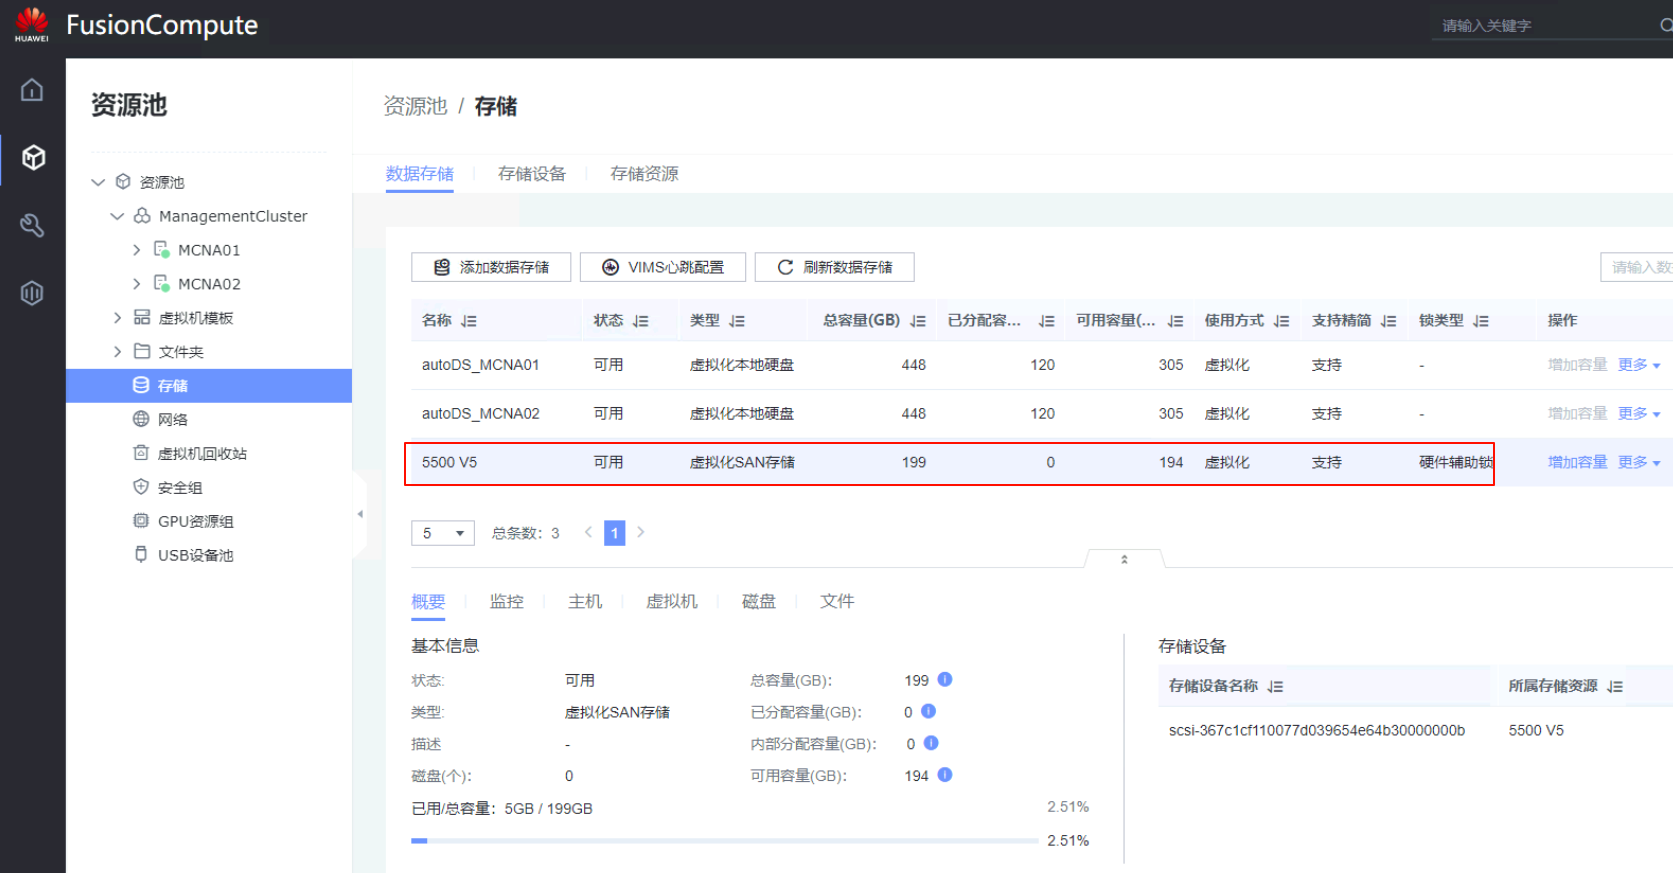The height and width of the screenshot is (873, 1673).
Task: Sort table by name column icon
Action: 469,321
